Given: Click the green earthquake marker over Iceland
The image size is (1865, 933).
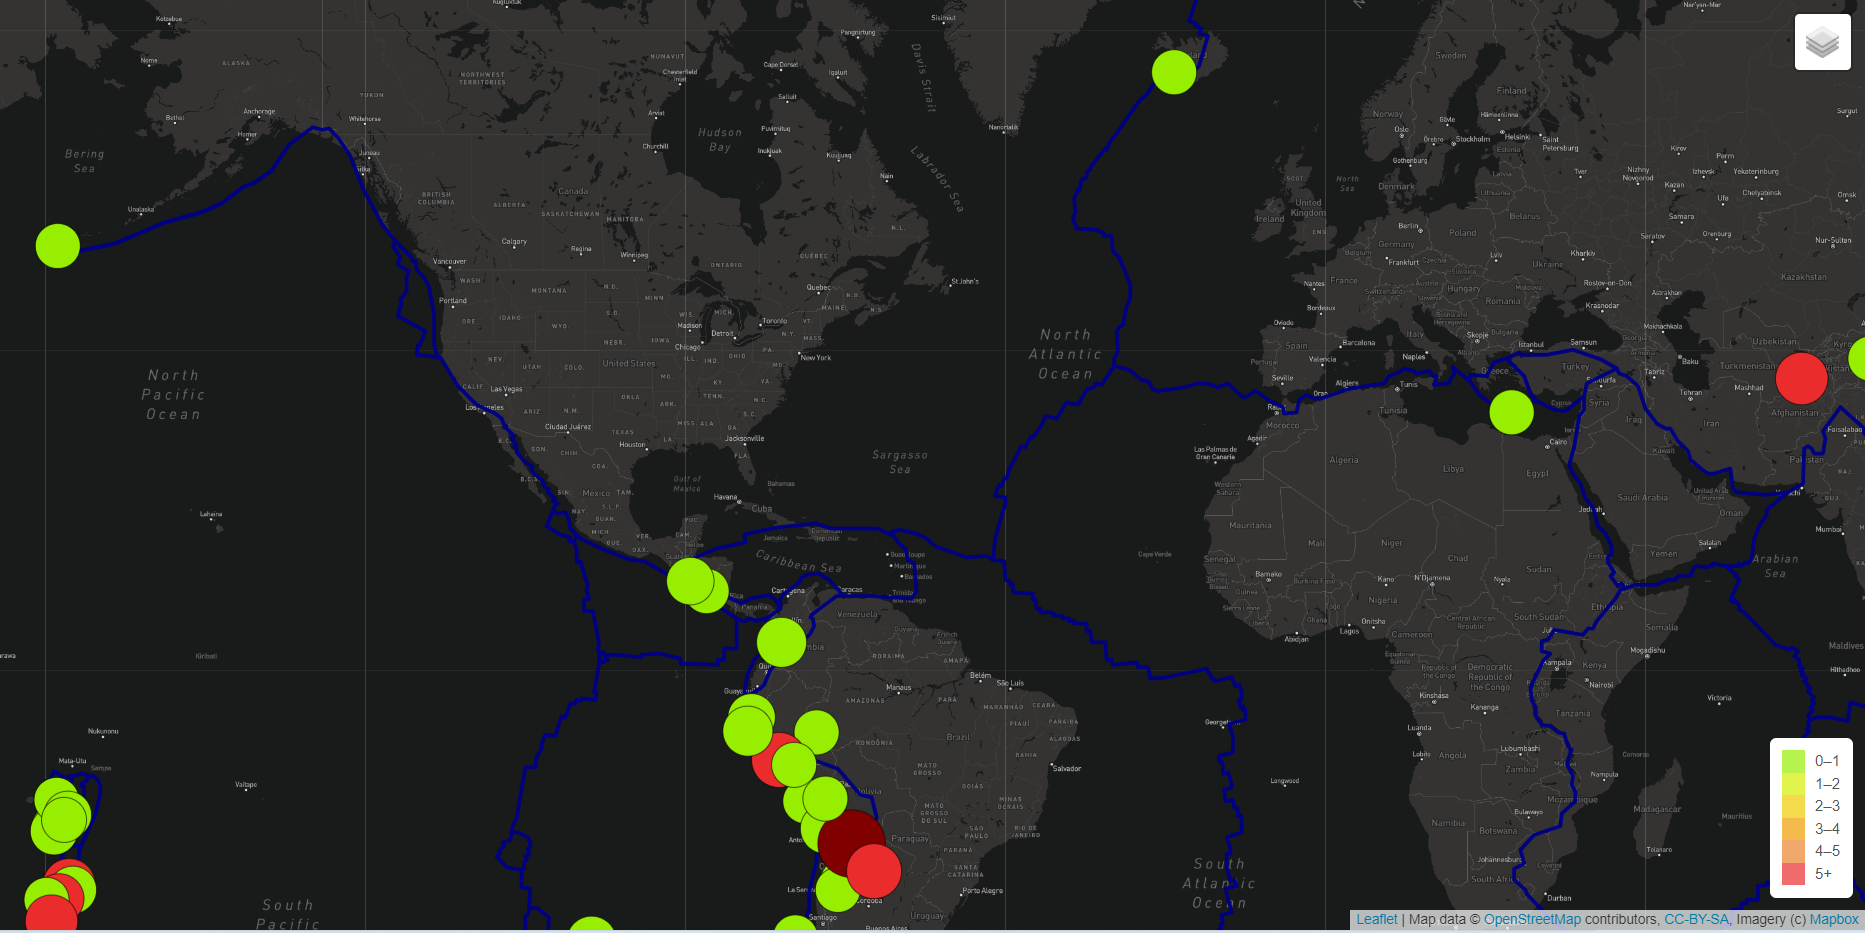Looking at the screenshot, I should click(x=1173, y=71).
